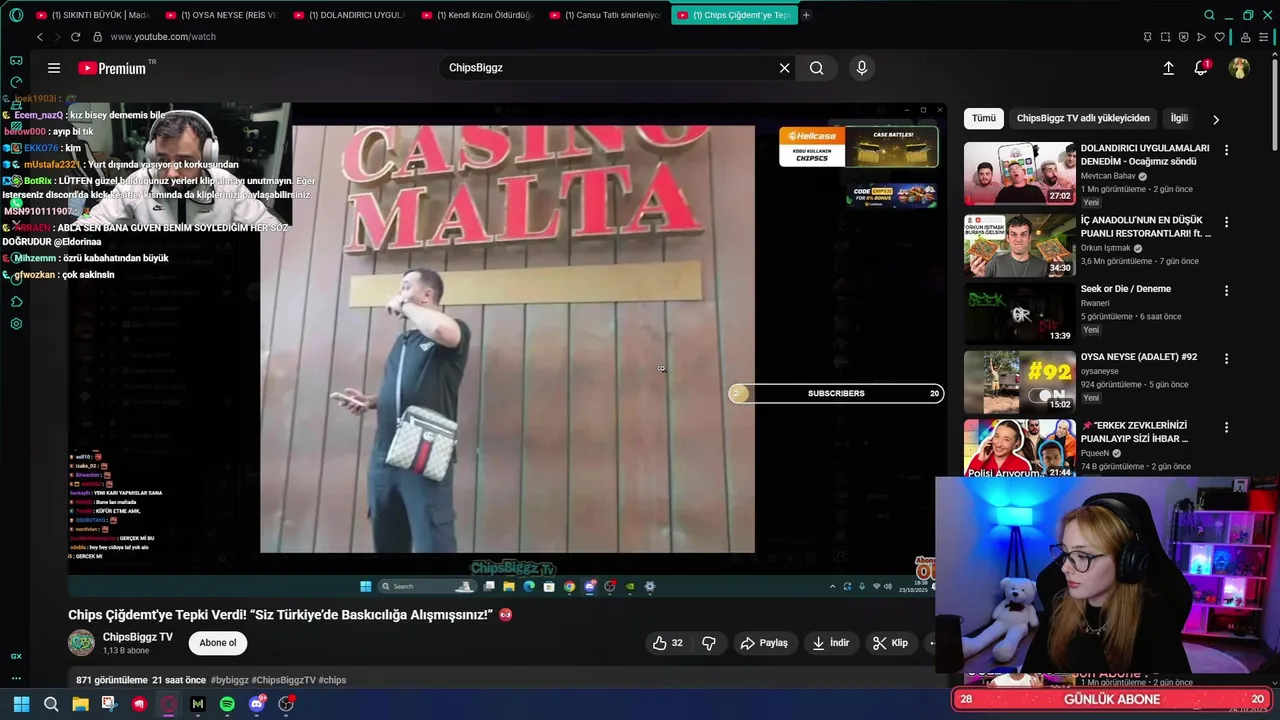1280x720 pixels.
Task: Clear the ChipsBiggz search text
Action: pos(785,68)
